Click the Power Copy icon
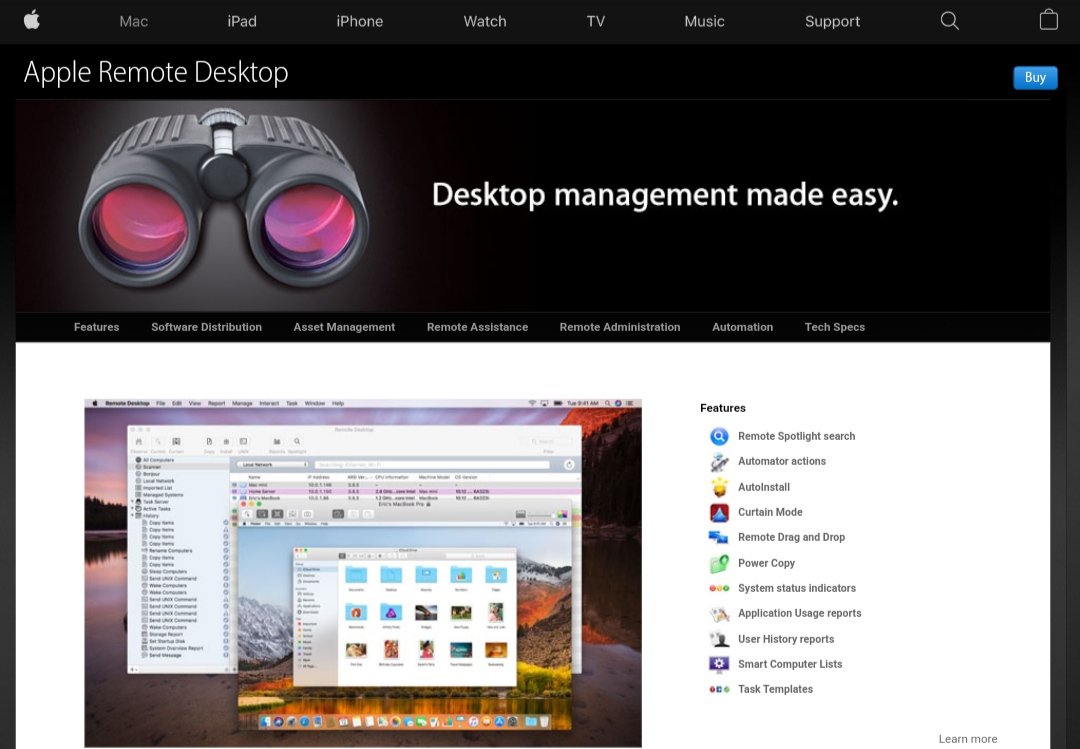1080x749 pixels. point(719,563)
